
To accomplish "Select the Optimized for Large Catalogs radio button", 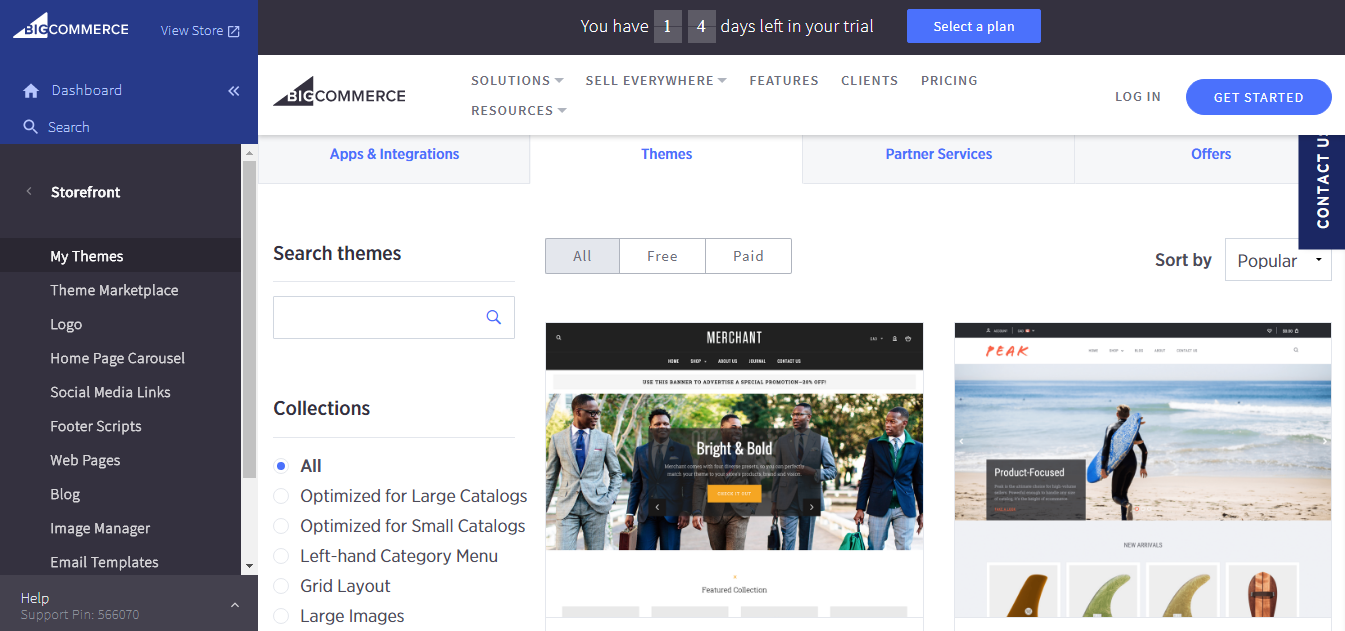I will click(281, 496).
